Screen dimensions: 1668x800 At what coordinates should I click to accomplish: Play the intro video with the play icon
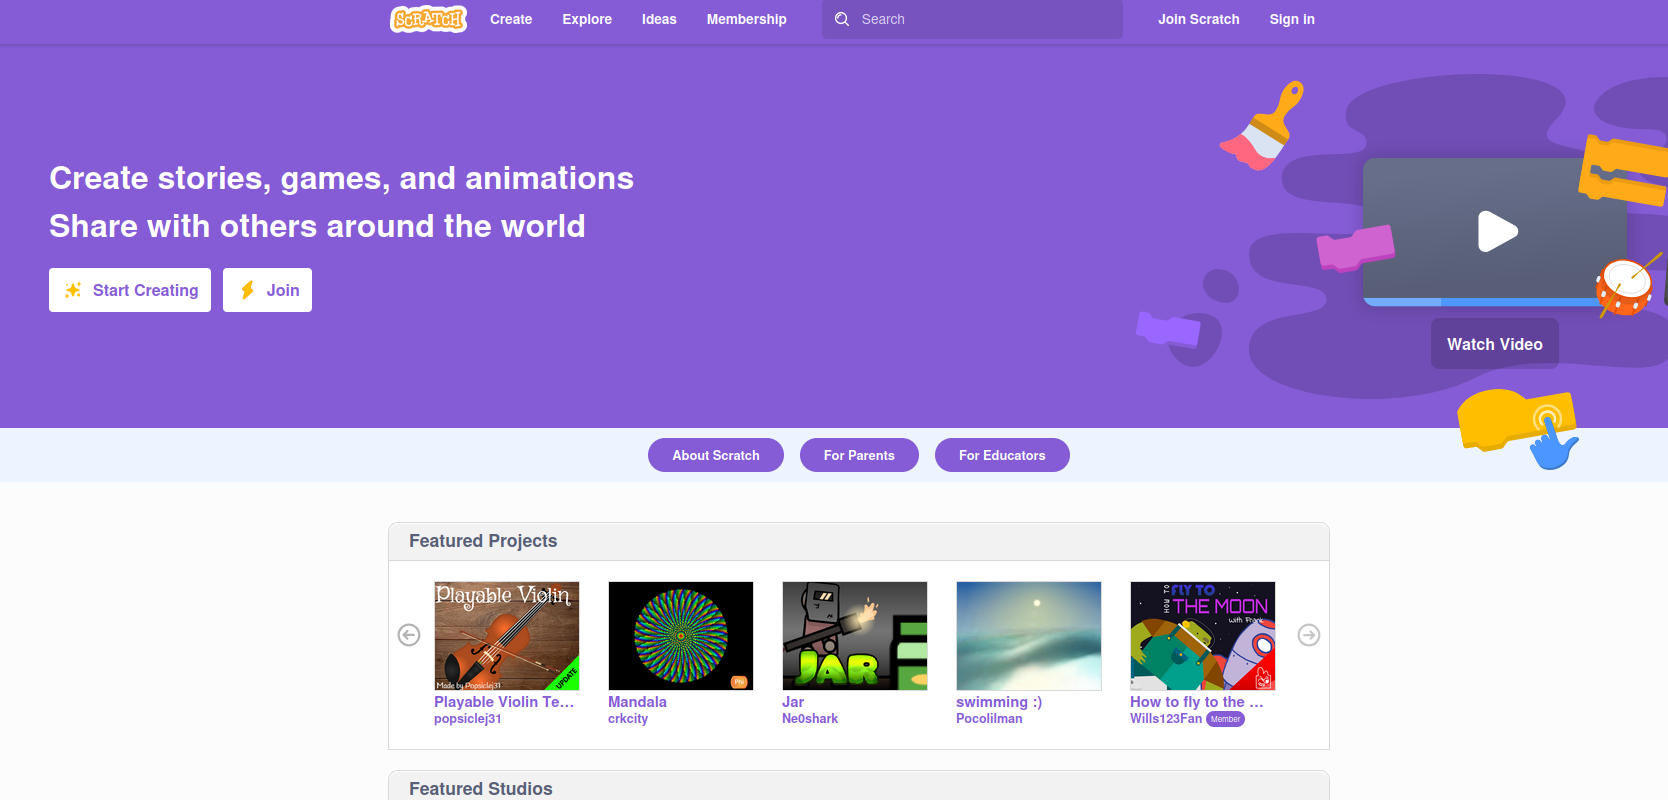click(1497, 231)
